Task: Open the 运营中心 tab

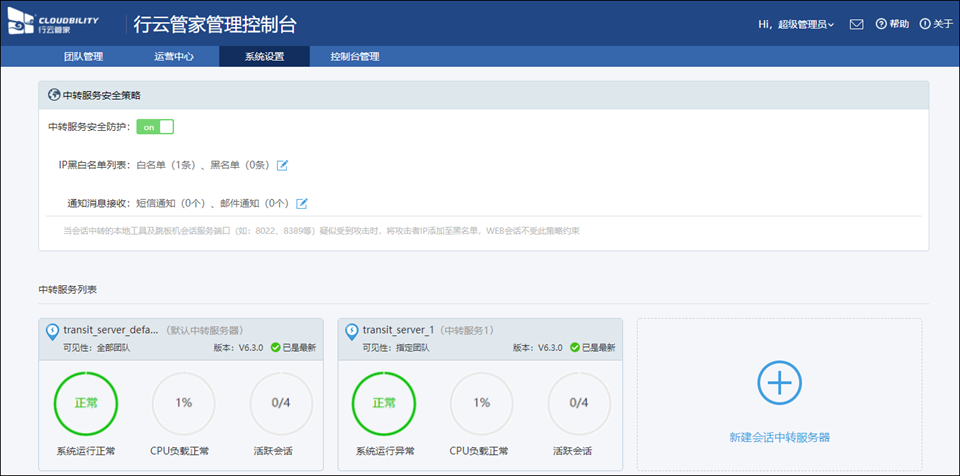Action: (x=174, y=57)
